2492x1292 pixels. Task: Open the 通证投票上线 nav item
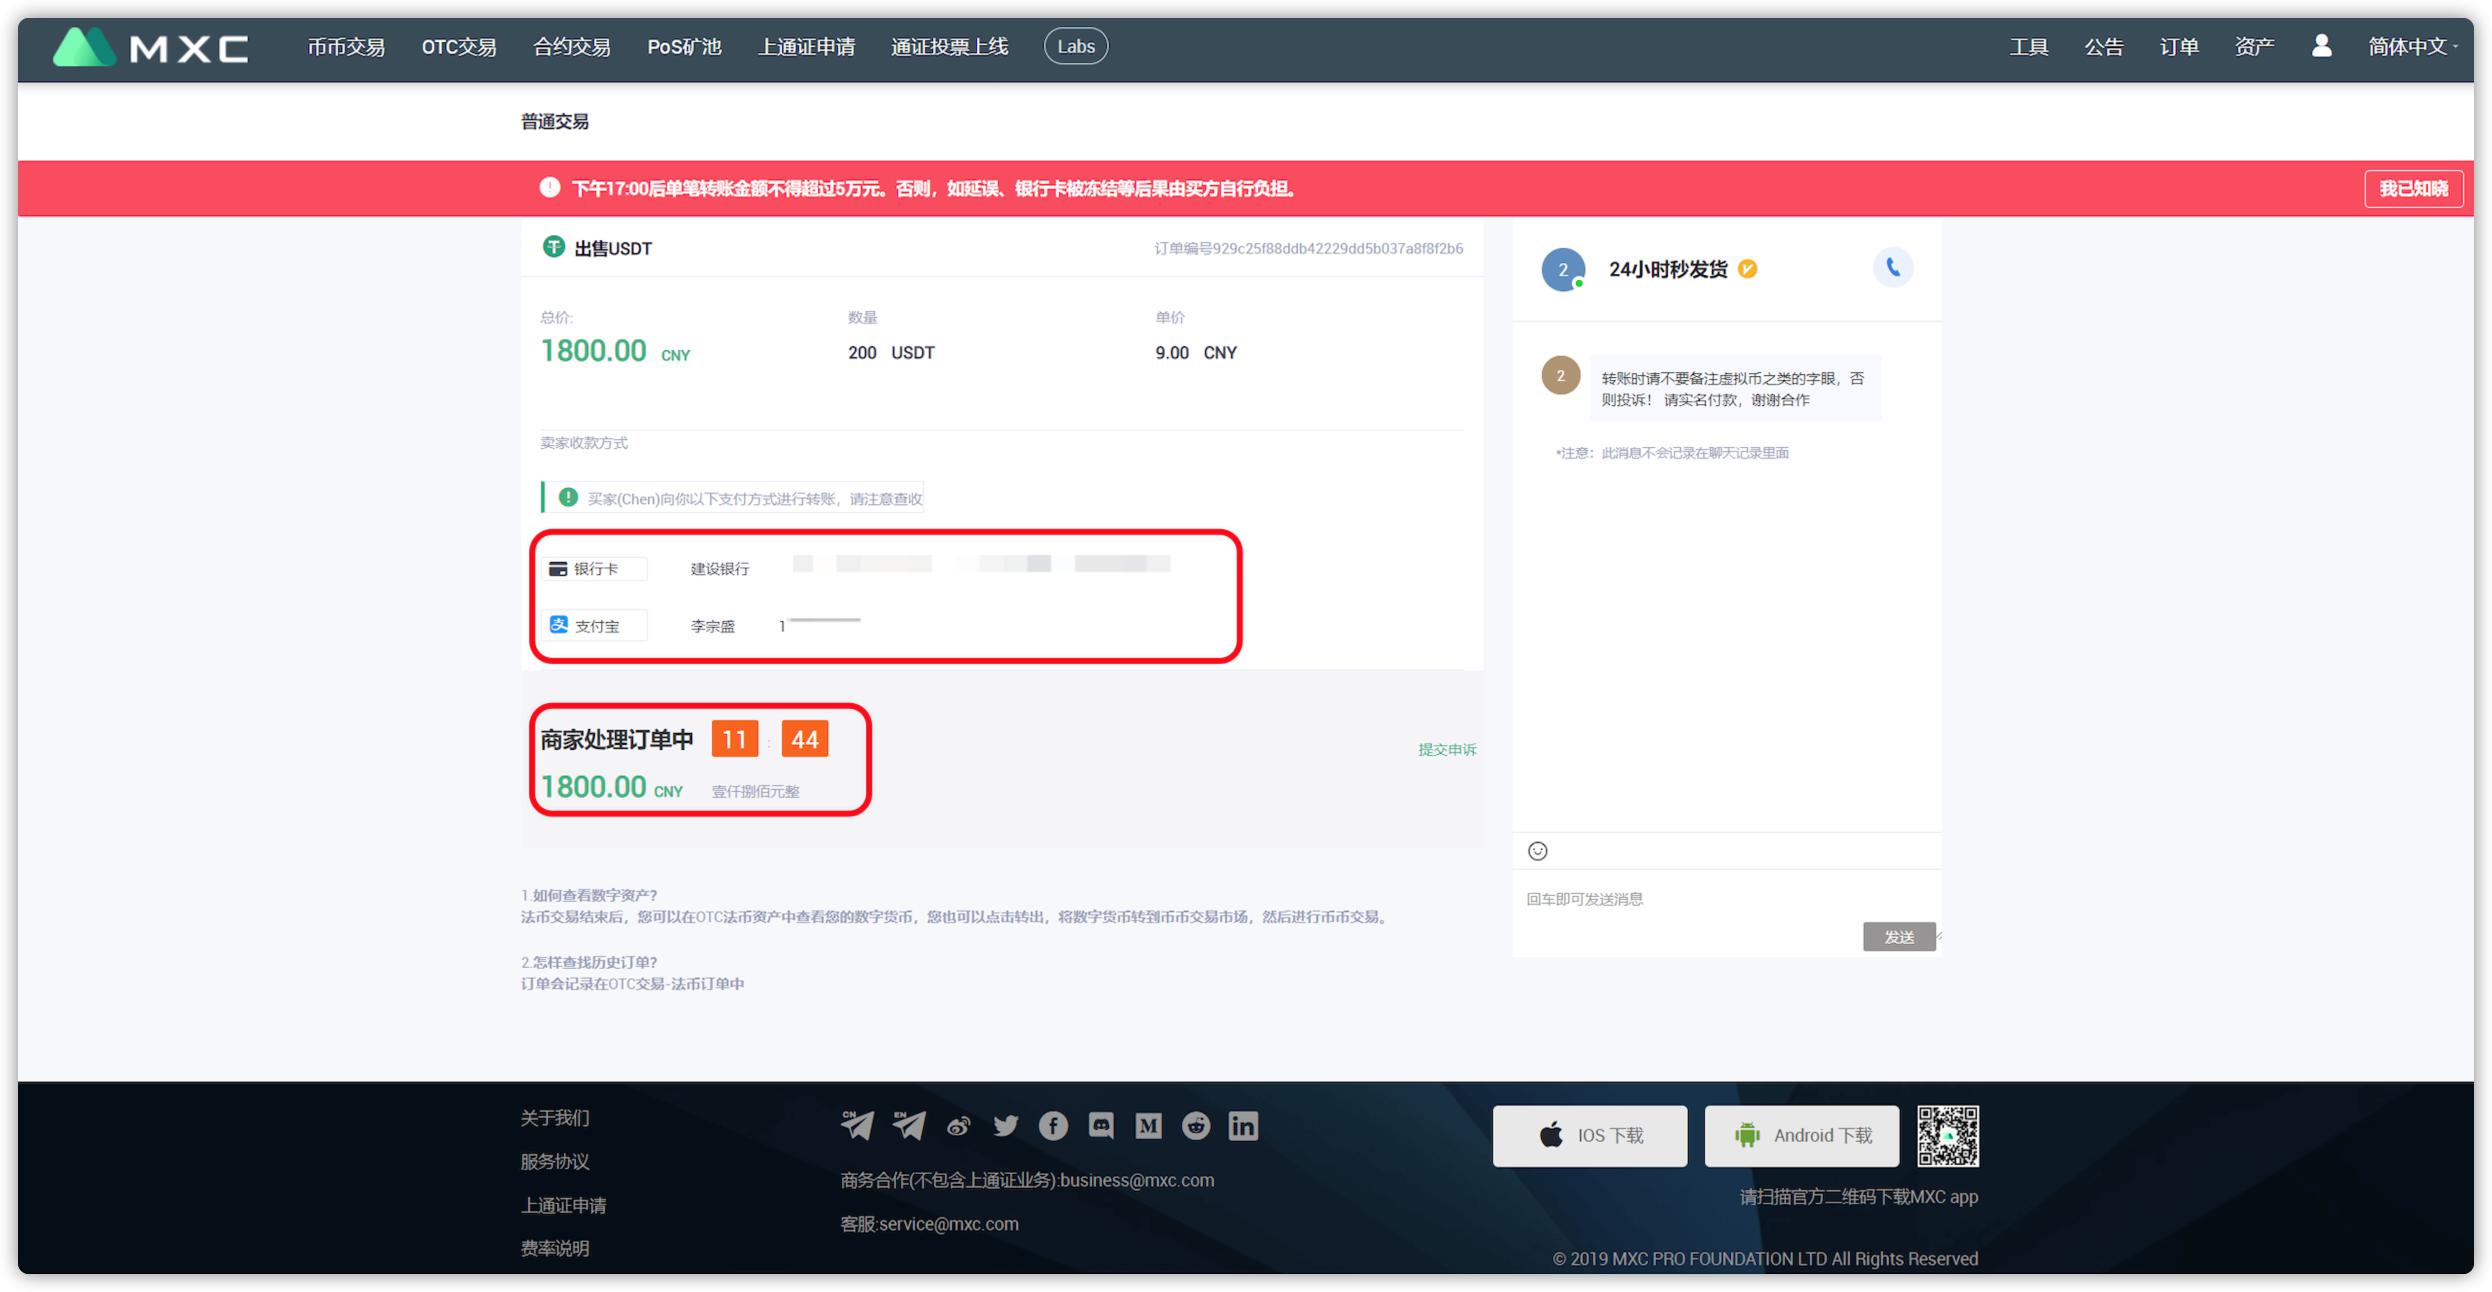pos(949,47)
